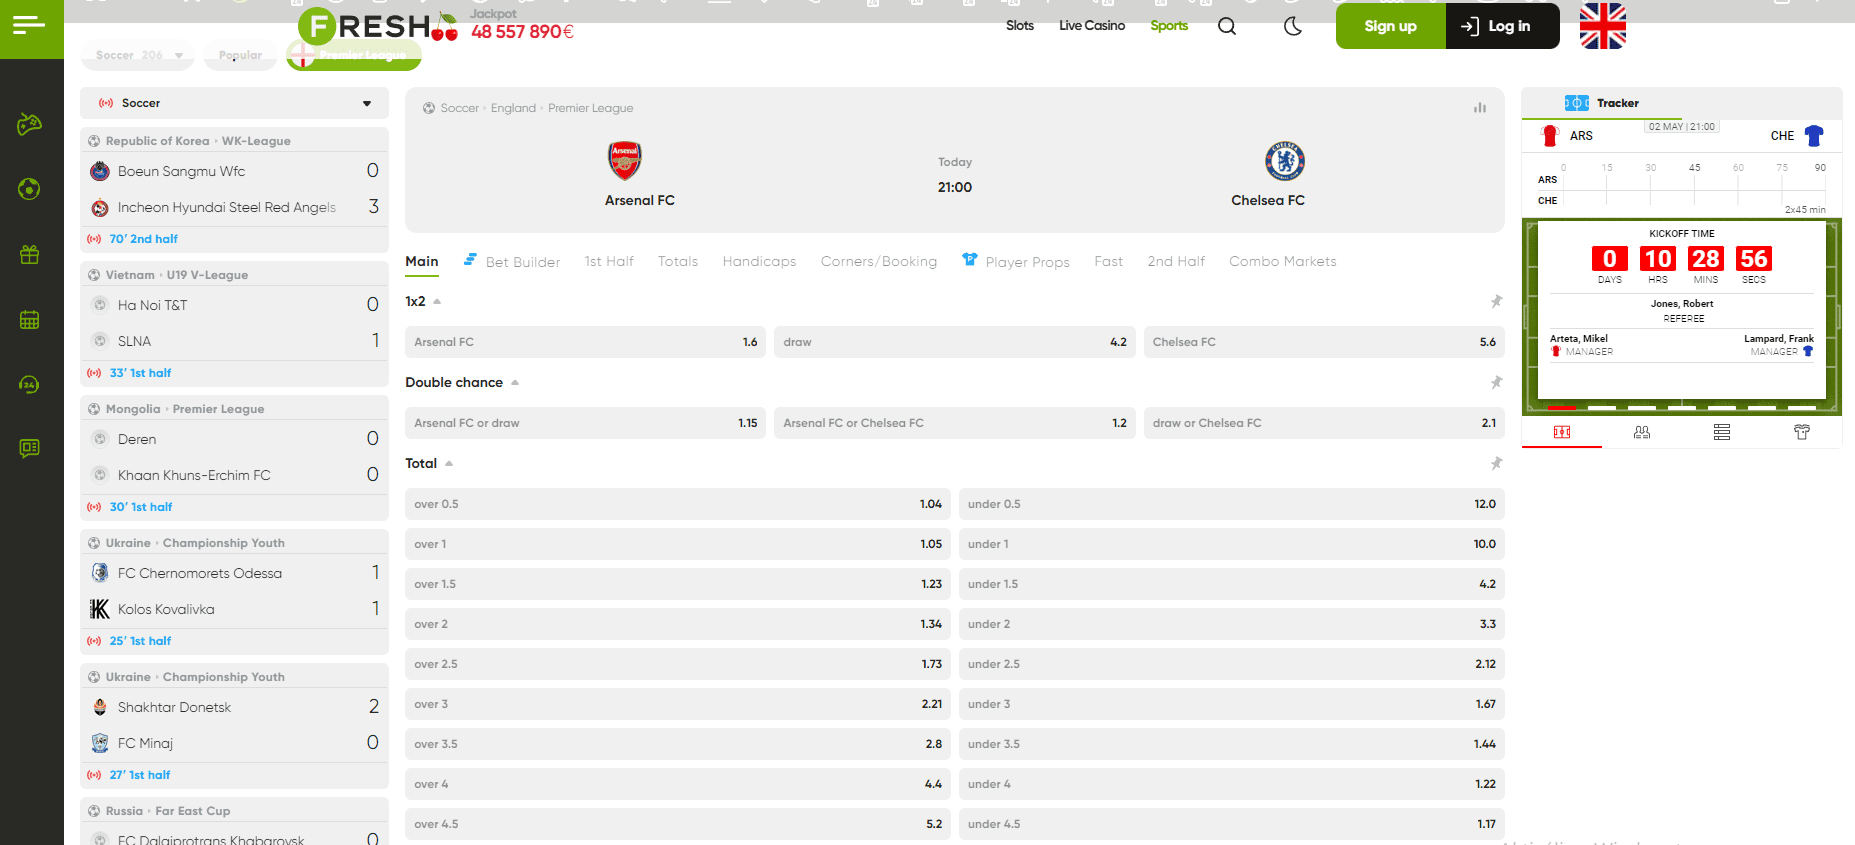Open the news sidebar icon

pos(29,448)
